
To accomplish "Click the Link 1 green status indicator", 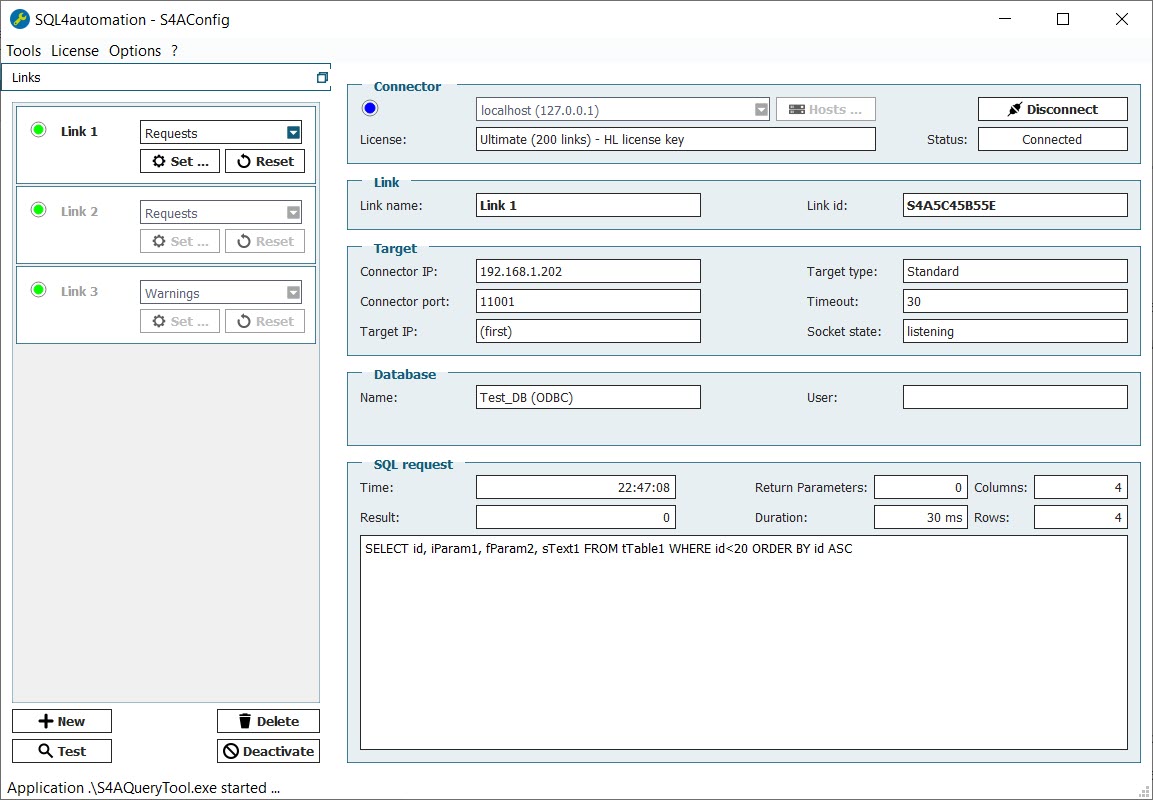I will pos(39,130).
